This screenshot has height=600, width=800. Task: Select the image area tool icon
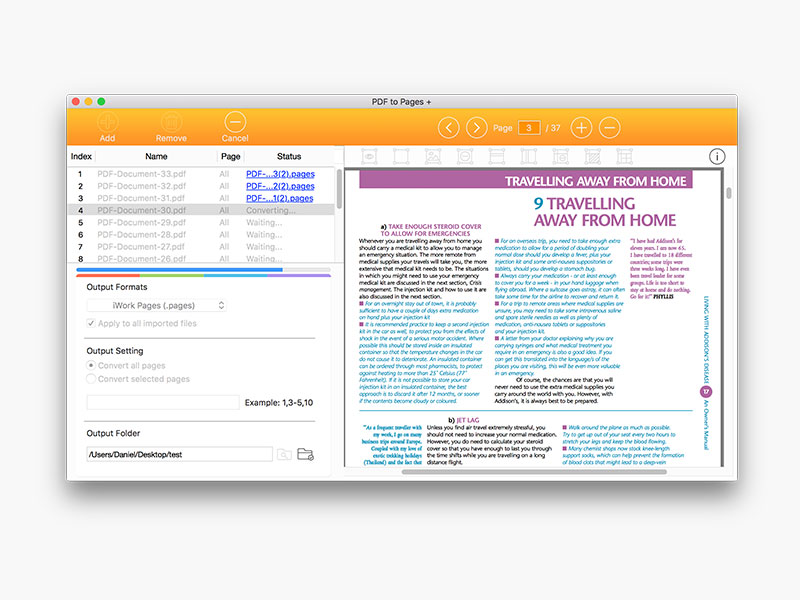click(x=433, y=156)
